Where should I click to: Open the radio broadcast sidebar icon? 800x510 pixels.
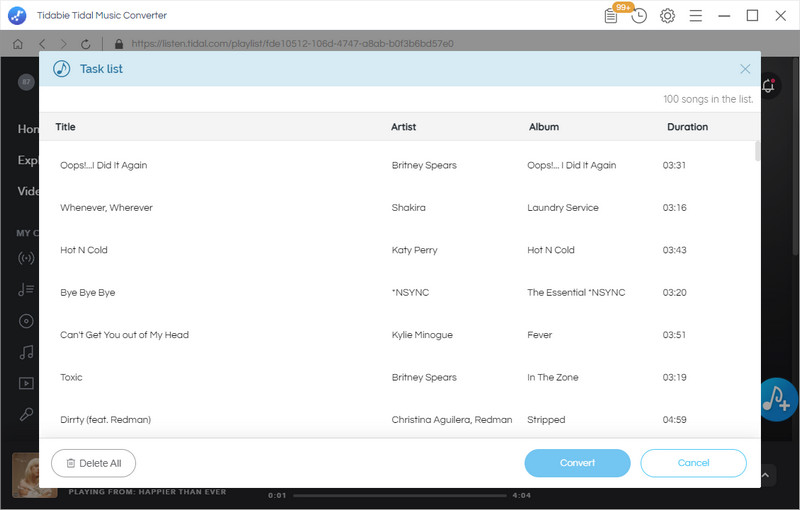click(26, 258)
